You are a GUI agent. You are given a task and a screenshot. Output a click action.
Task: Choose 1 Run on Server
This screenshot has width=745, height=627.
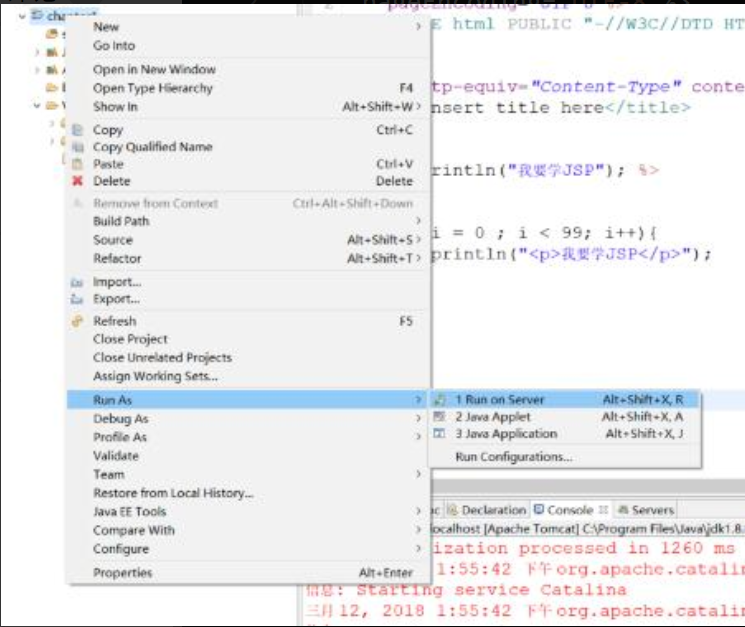pyautogui.click(x=565, y=400)
